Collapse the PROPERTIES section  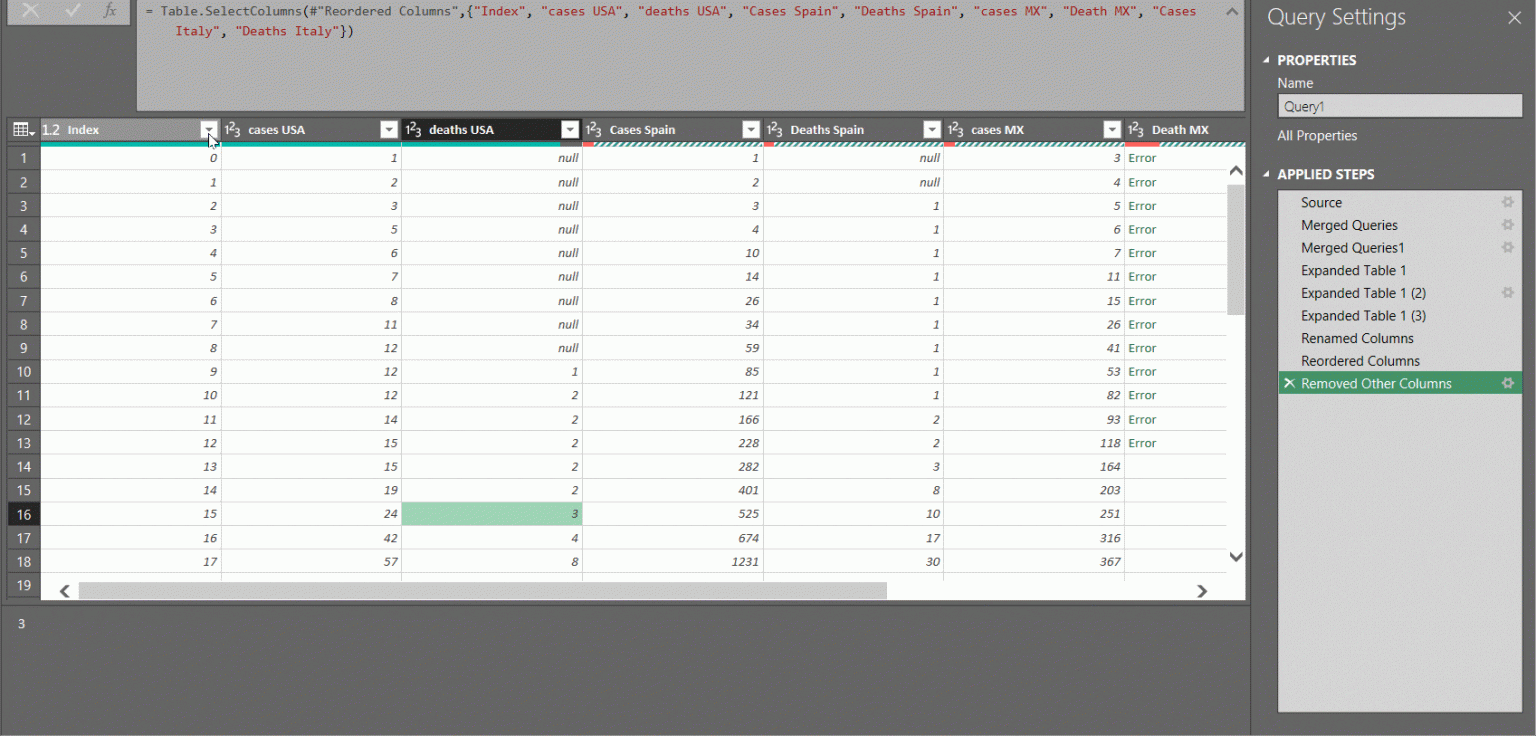(1268, 60)
